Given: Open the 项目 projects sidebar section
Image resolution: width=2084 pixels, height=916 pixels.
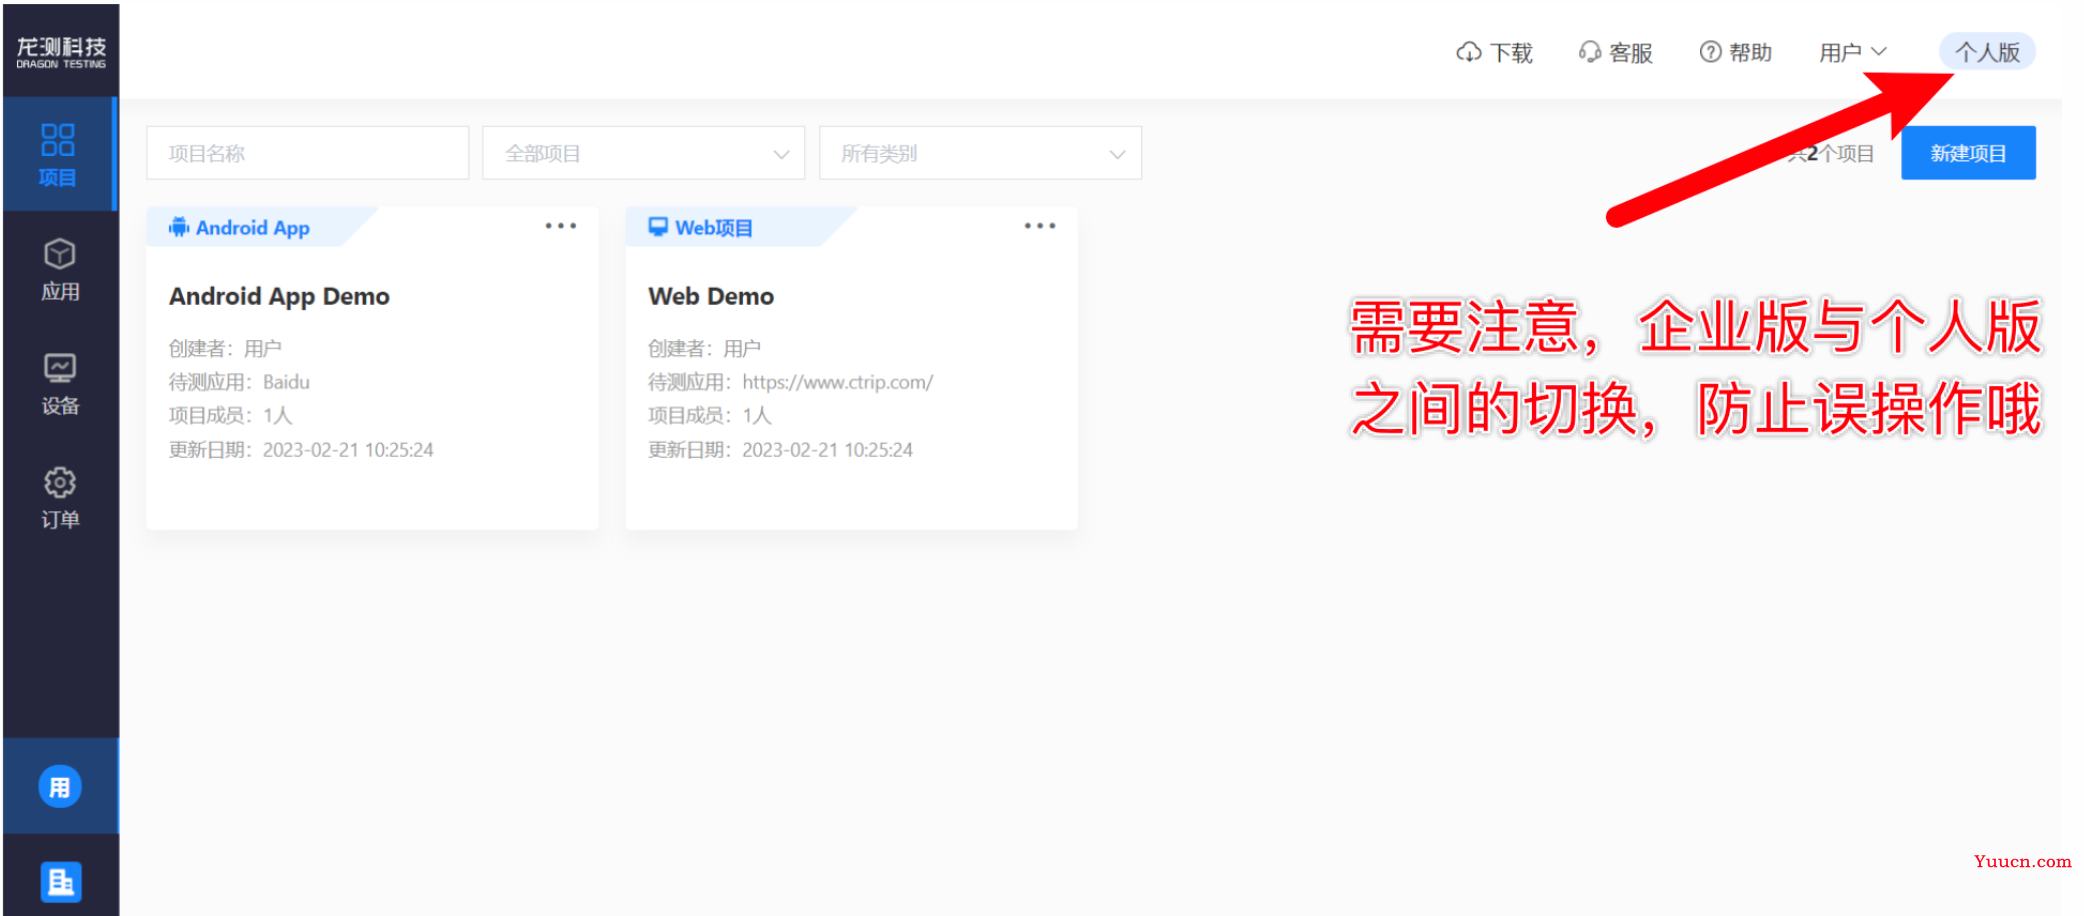Looking at the screenshot, I should point(58,155).
